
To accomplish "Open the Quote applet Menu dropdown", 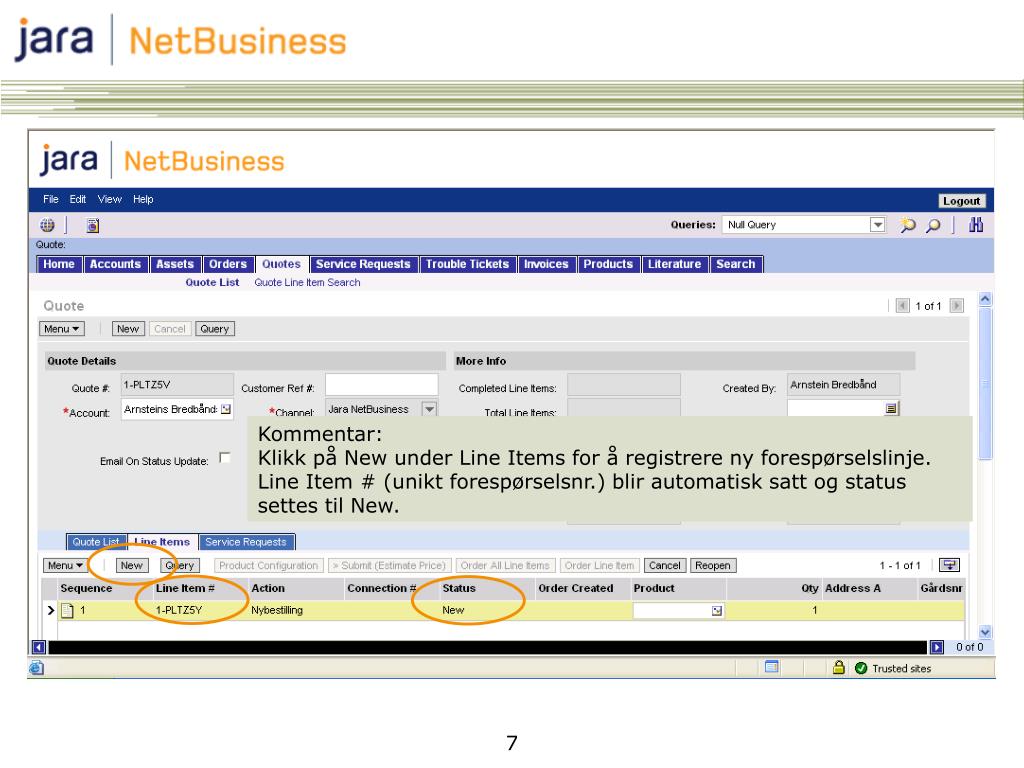I will pos(62,329).
